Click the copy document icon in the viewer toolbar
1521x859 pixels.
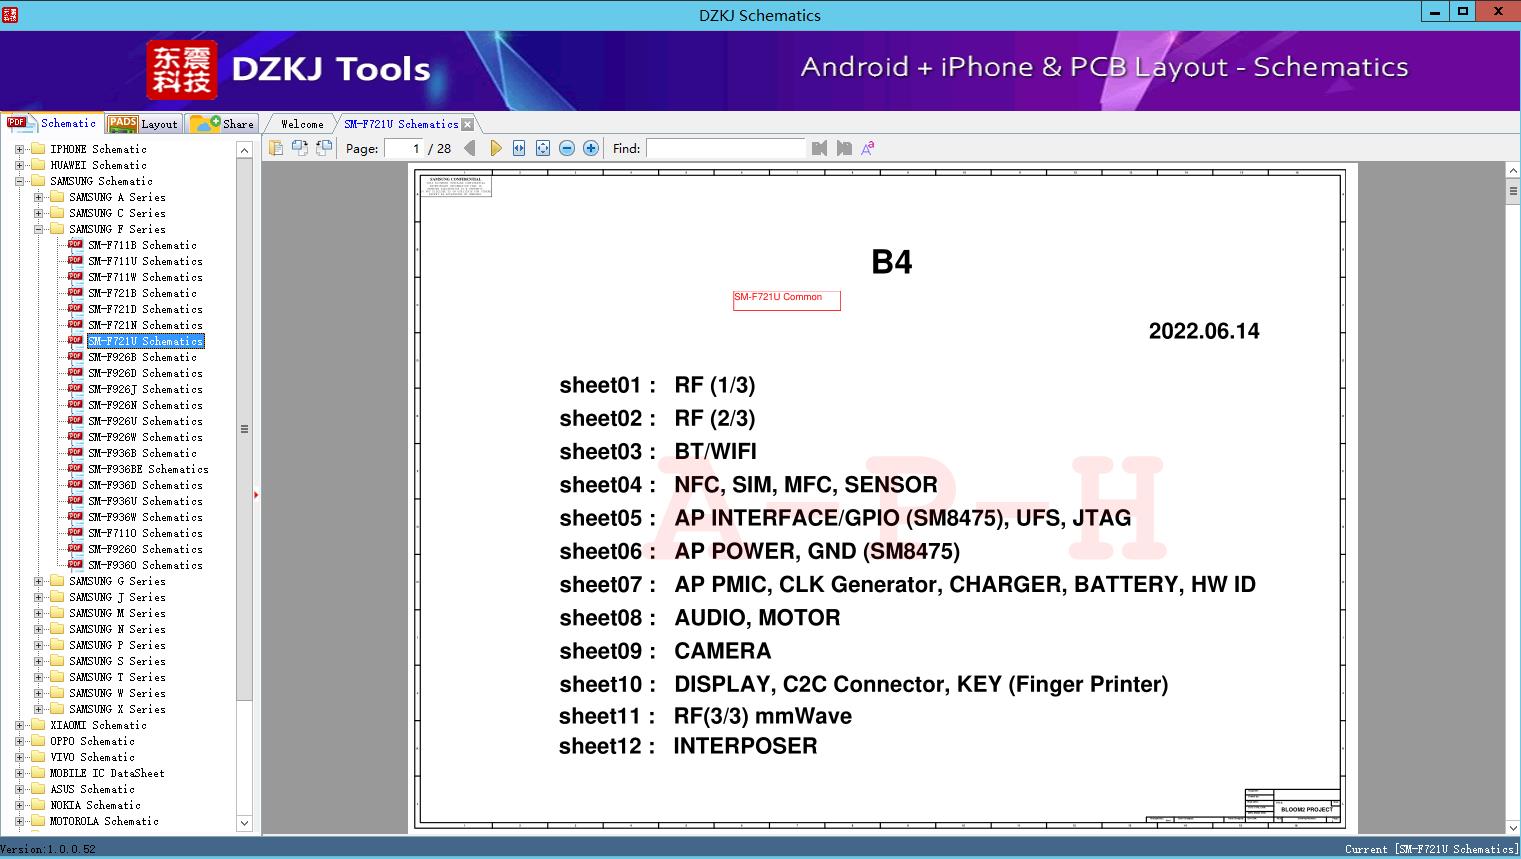pyautogui.click(x=276, y=148)
